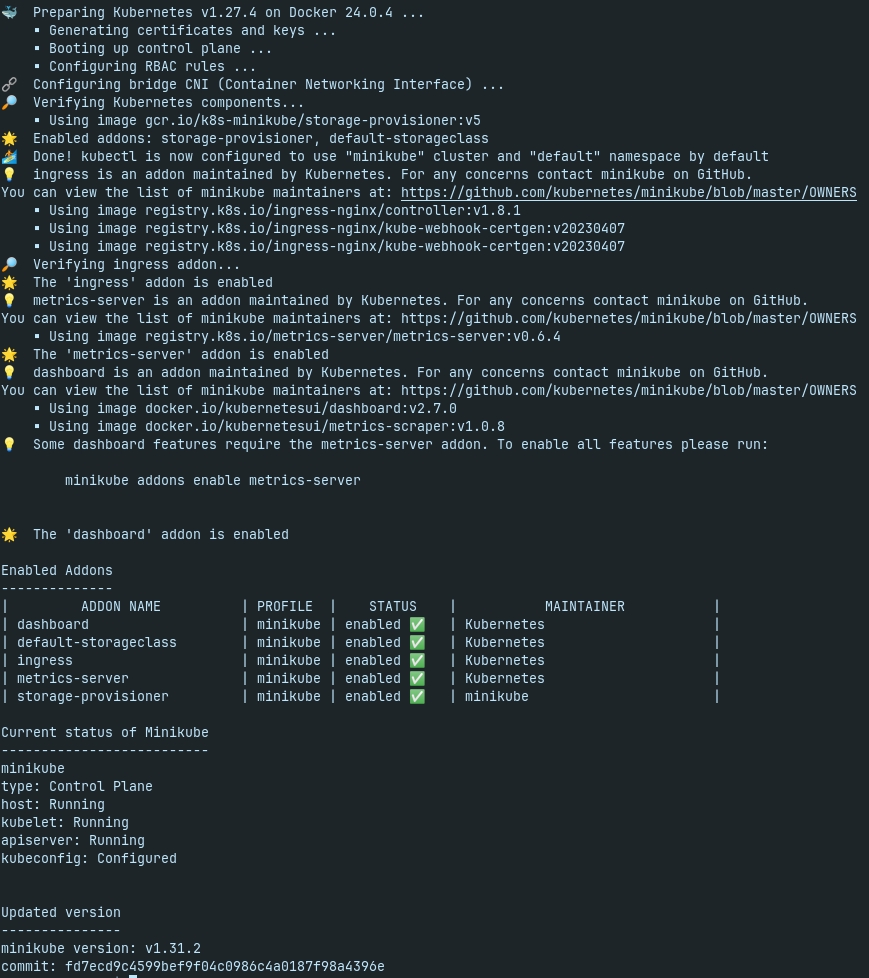Click the 'kubeconfig: Configured' line
869x978 pixels.
[x=89, y=859]
